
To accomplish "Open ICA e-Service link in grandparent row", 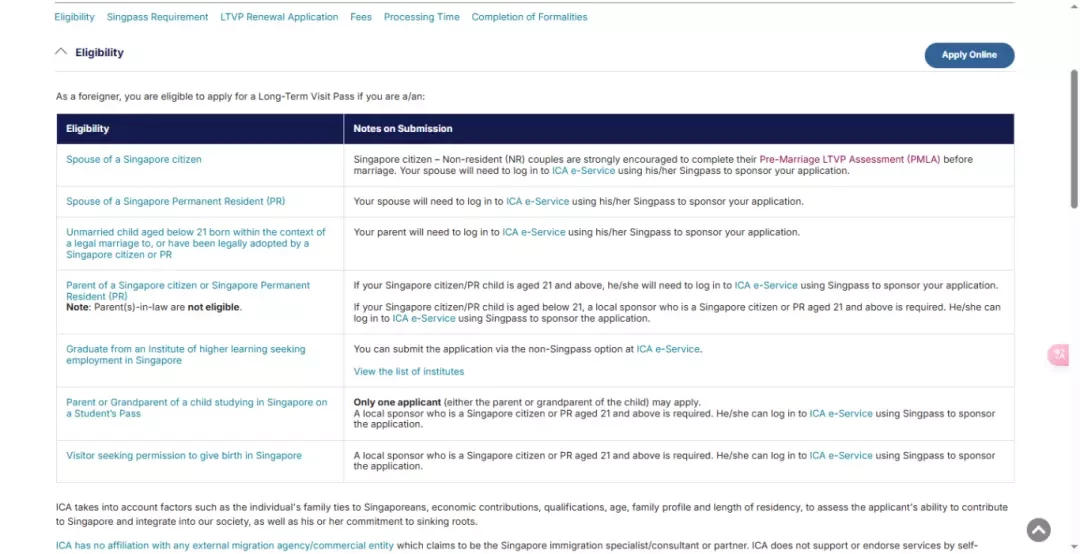I will (841, 413).
